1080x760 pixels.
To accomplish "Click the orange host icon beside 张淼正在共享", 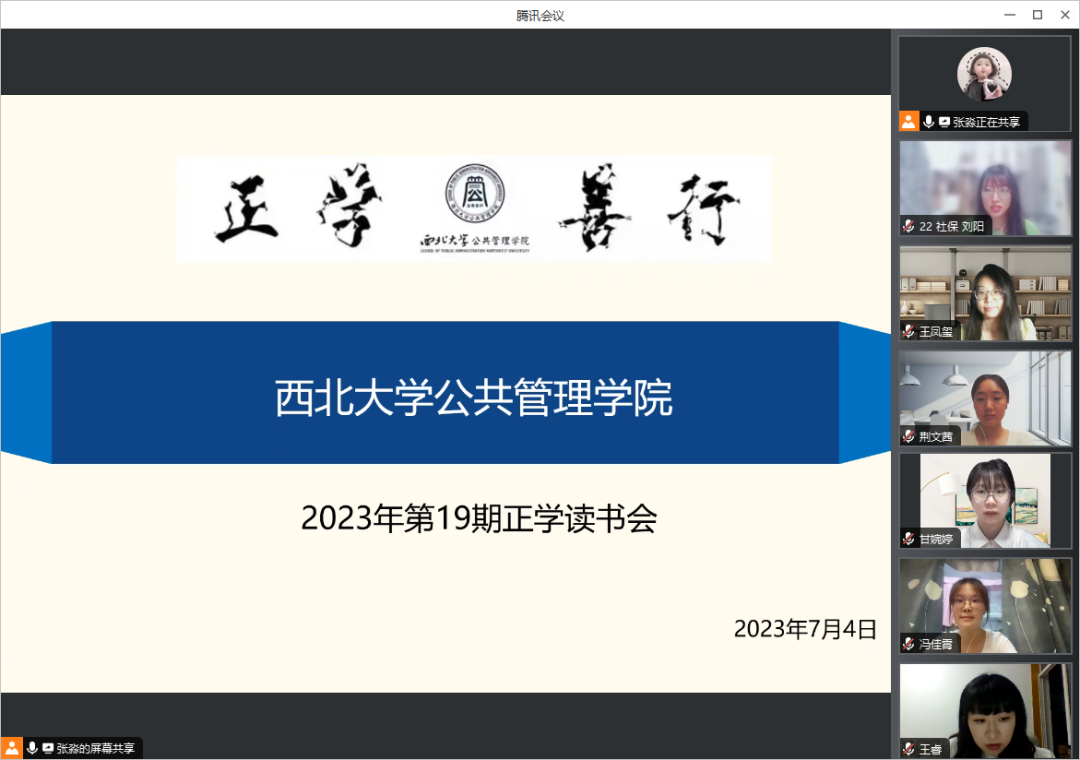I will [x=908, y=121].
